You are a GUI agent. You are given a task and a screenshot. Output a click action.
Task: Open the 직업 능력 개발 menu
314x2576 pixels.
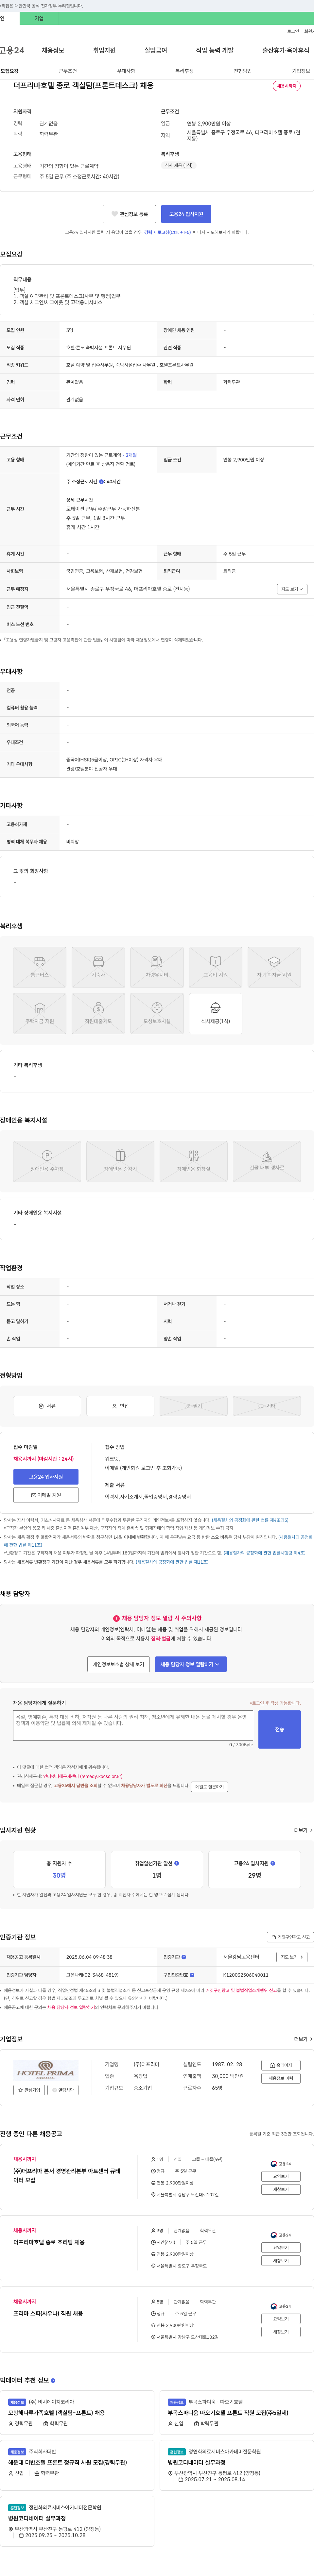pos(215,50)
